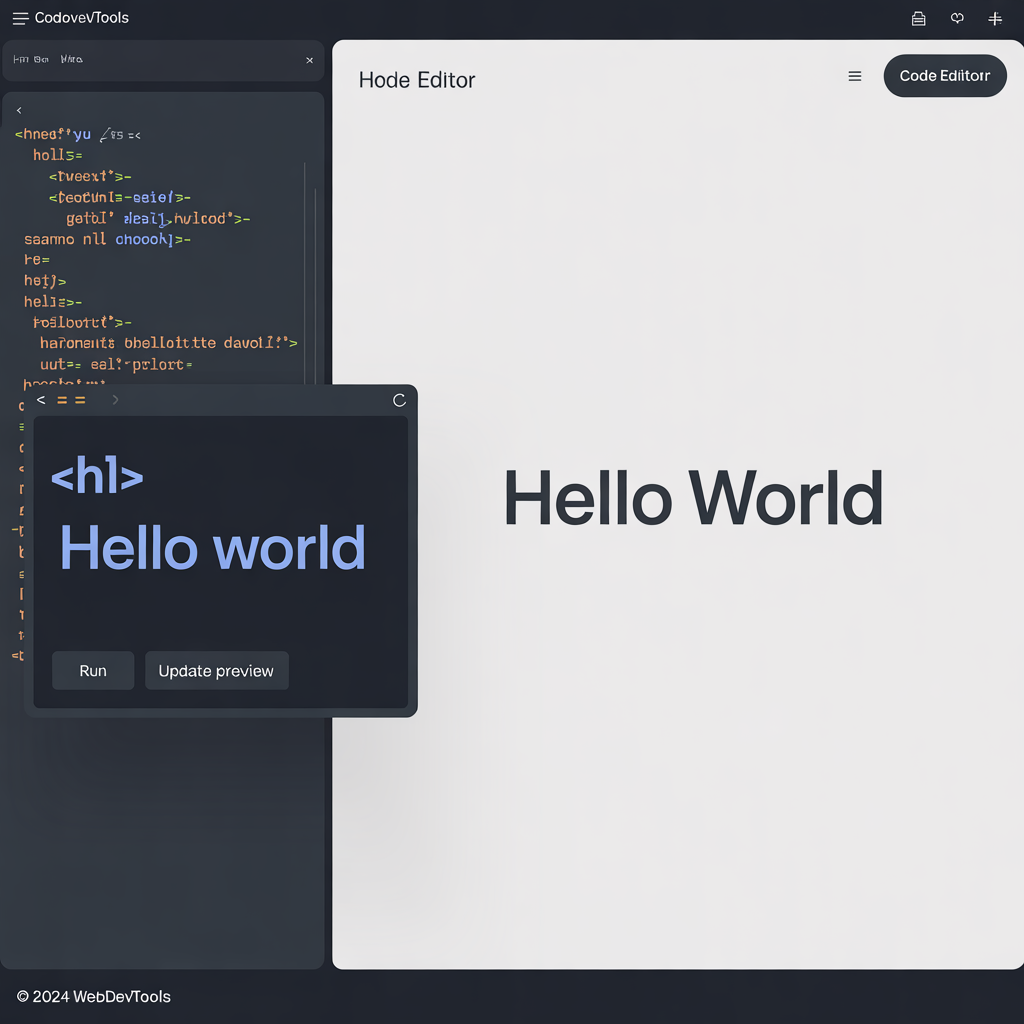Expand forward navigation in preview popup
This screenshot has height=1024, width=1024.
(114, 399)
